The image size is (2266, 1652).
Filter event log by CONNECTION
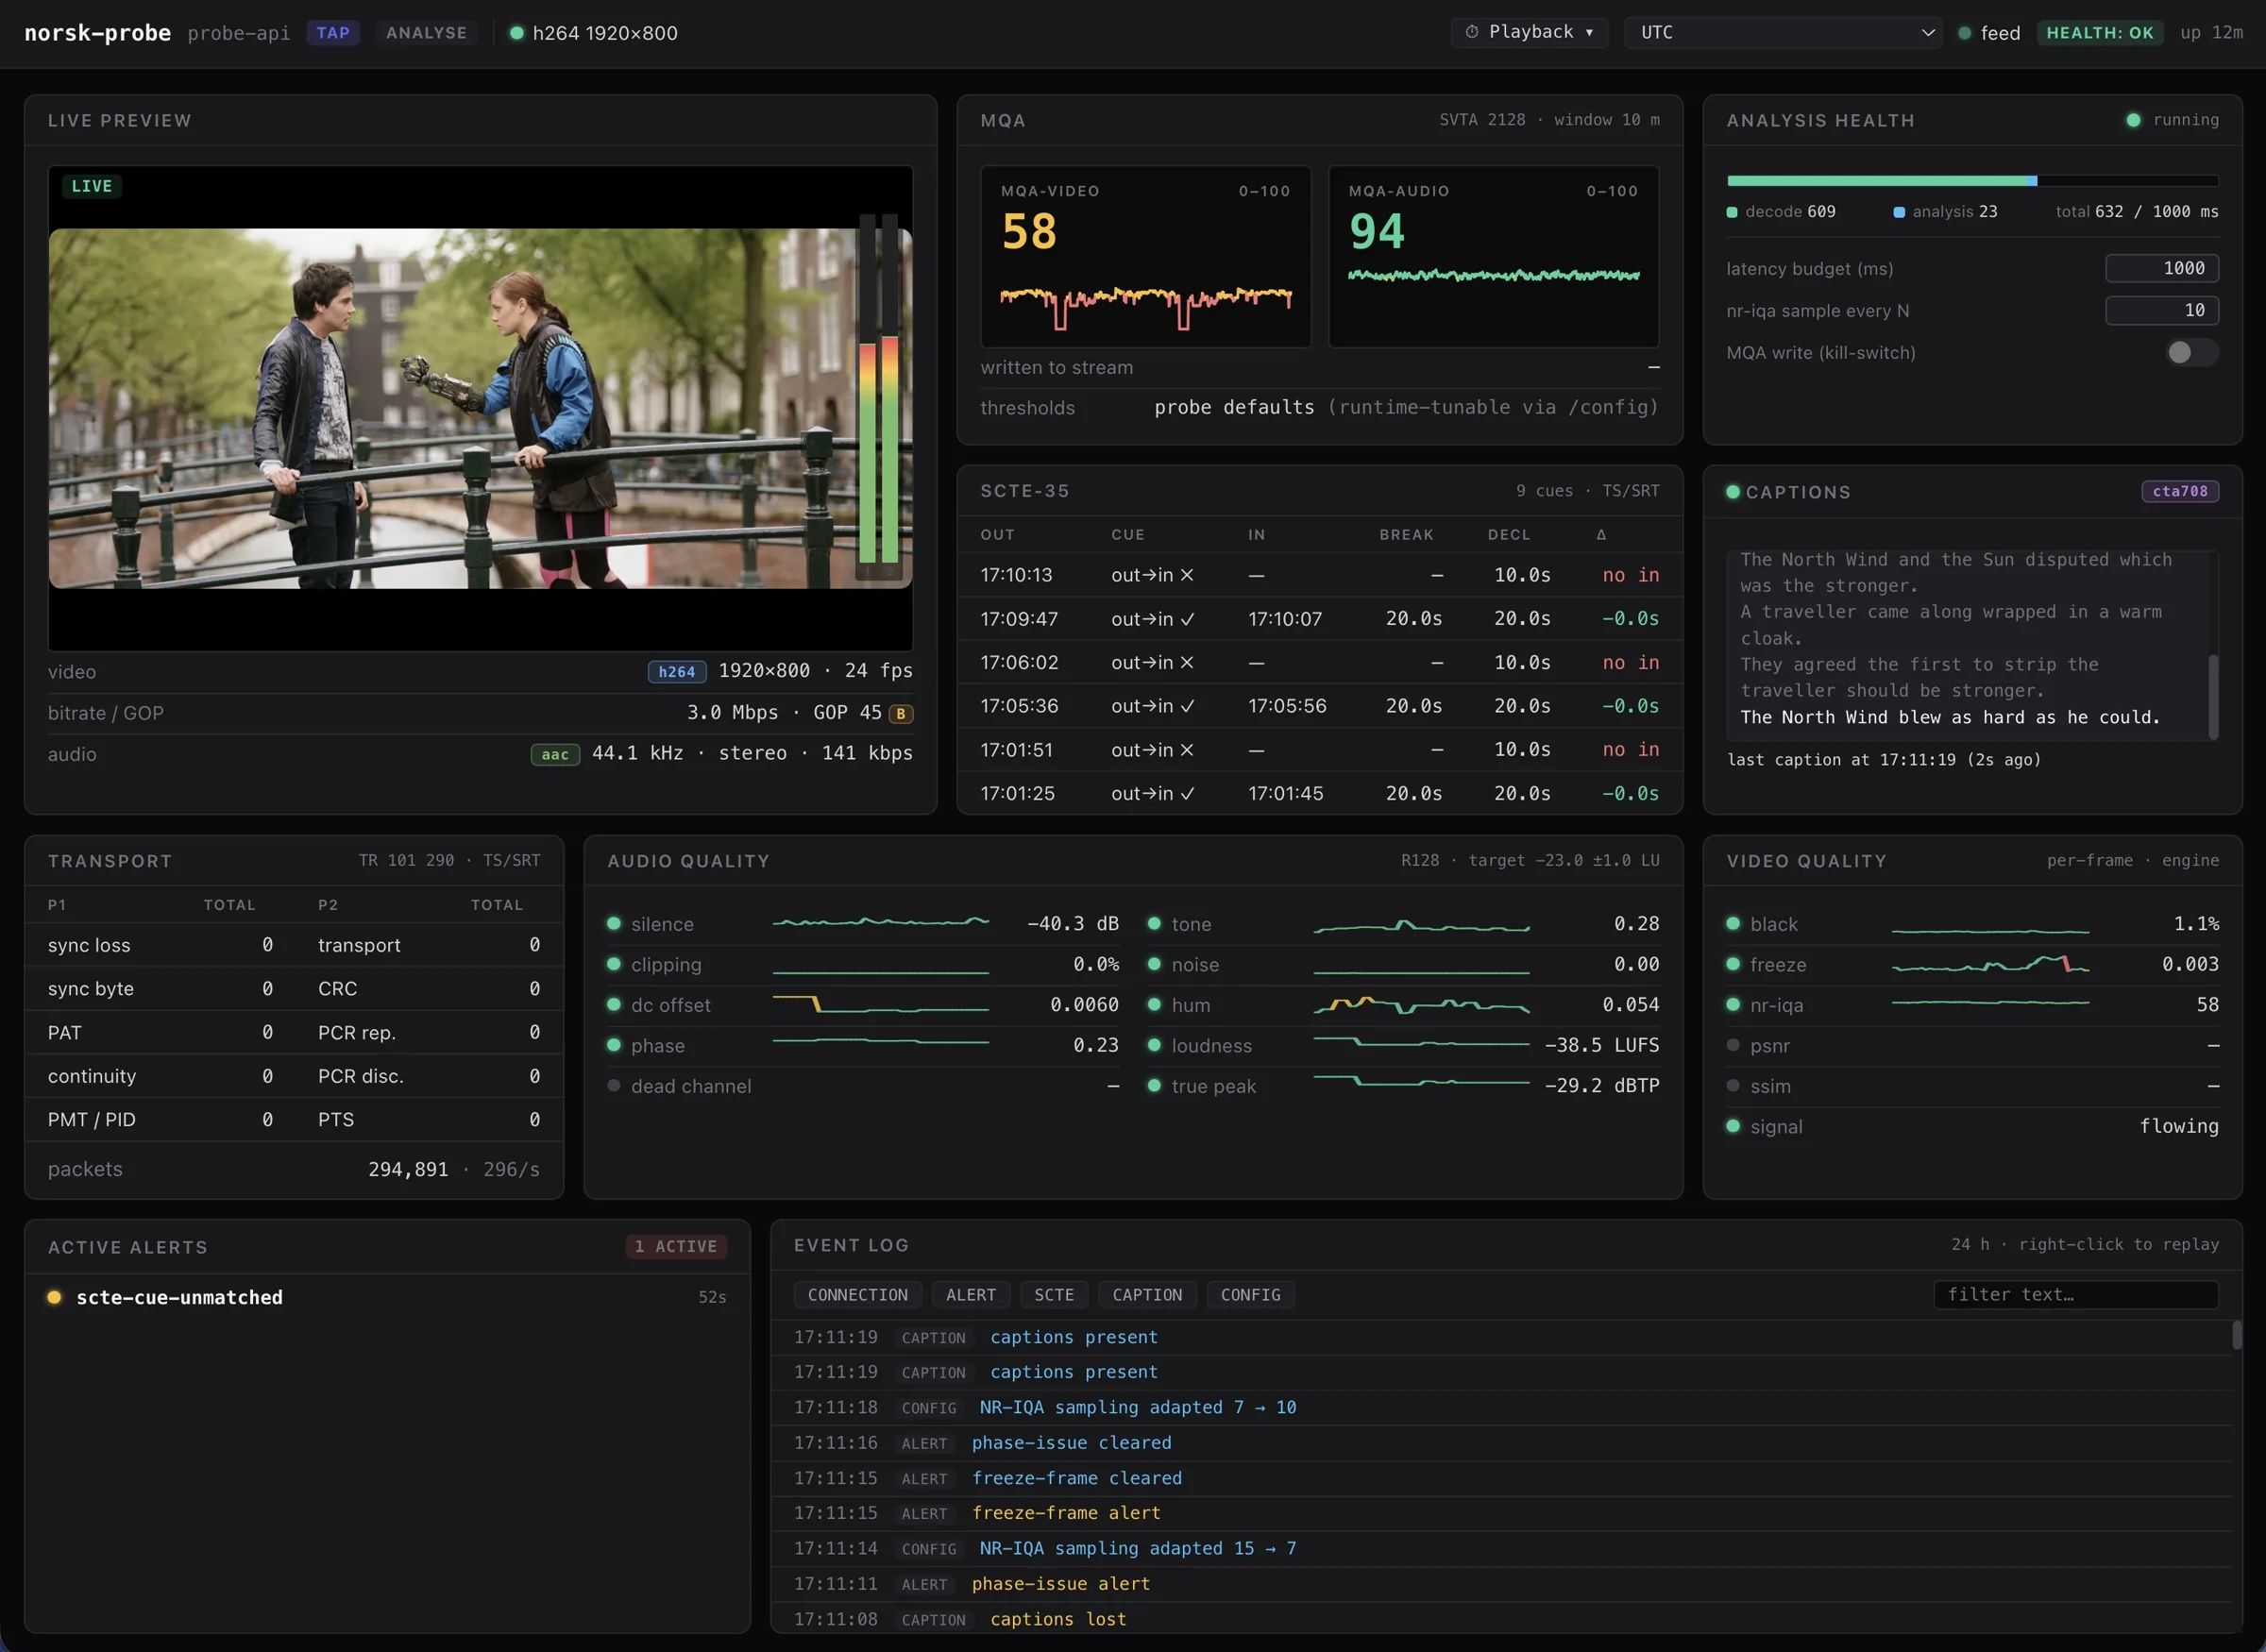(858, 1295)
